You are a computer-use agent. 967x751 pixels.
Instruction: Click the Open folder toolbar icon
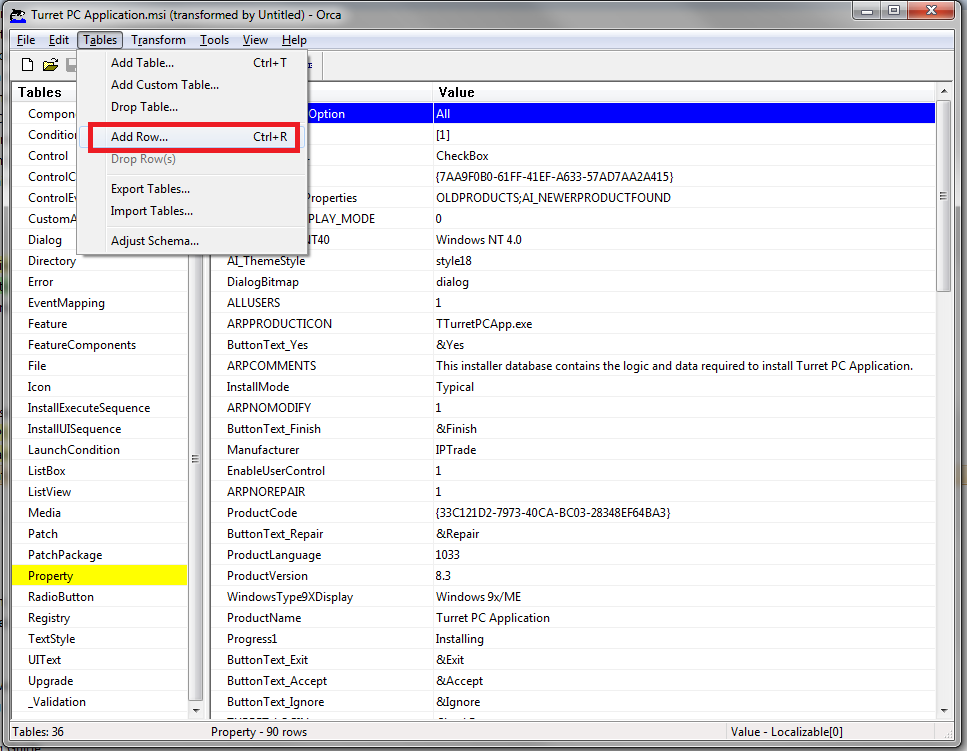pos(51,64)
